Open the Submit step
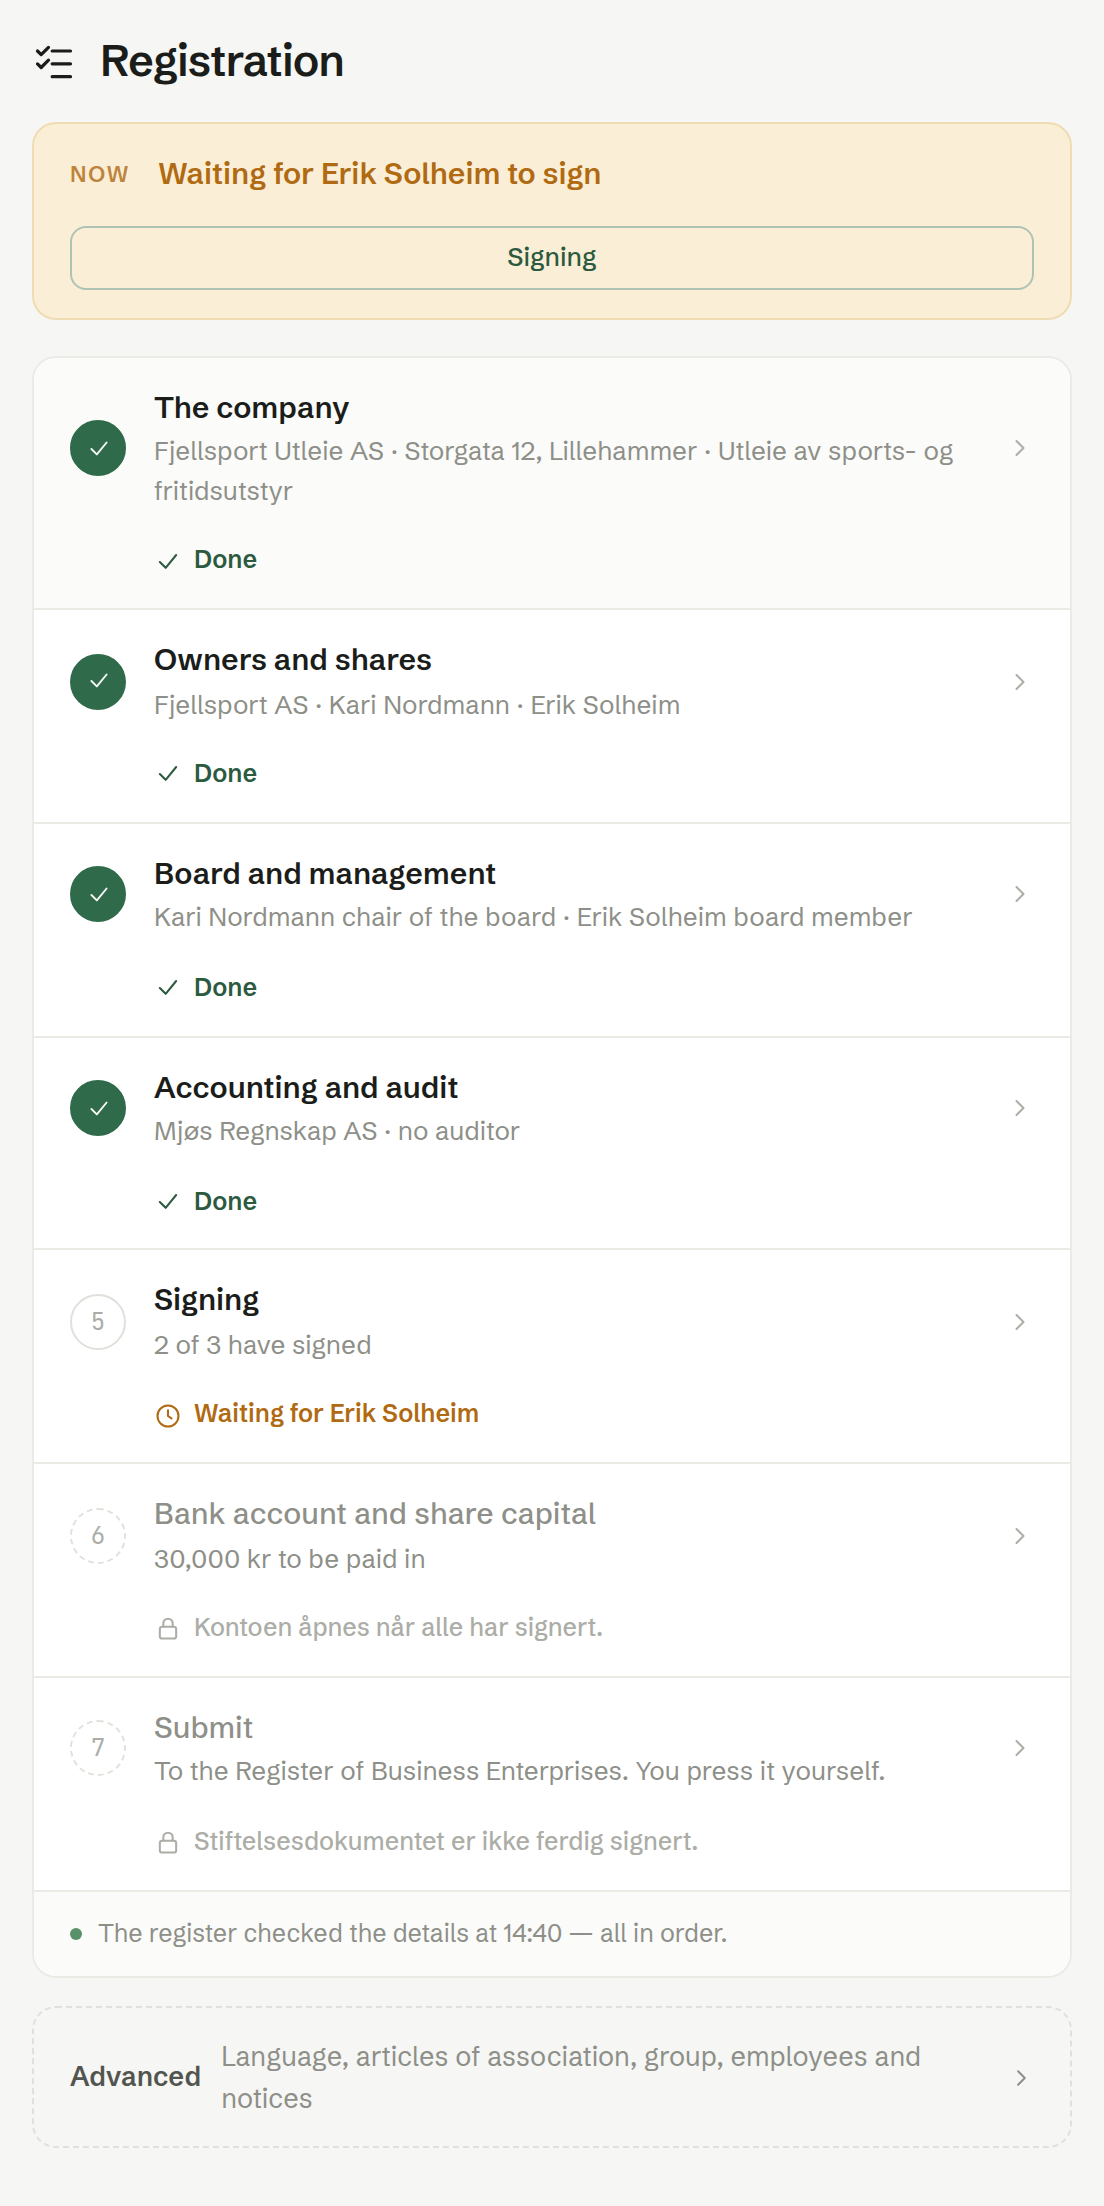Image resolution: width=1104 pixels, height=2206 pixels. click(552, 1784)
